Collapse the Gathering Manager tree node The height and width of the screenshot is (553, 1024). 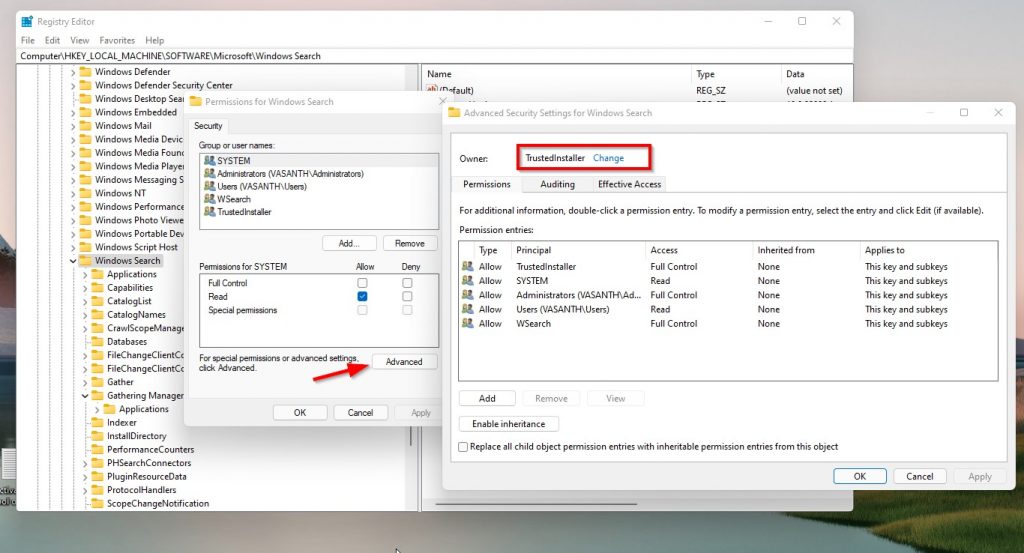click(x=85, y=396)
